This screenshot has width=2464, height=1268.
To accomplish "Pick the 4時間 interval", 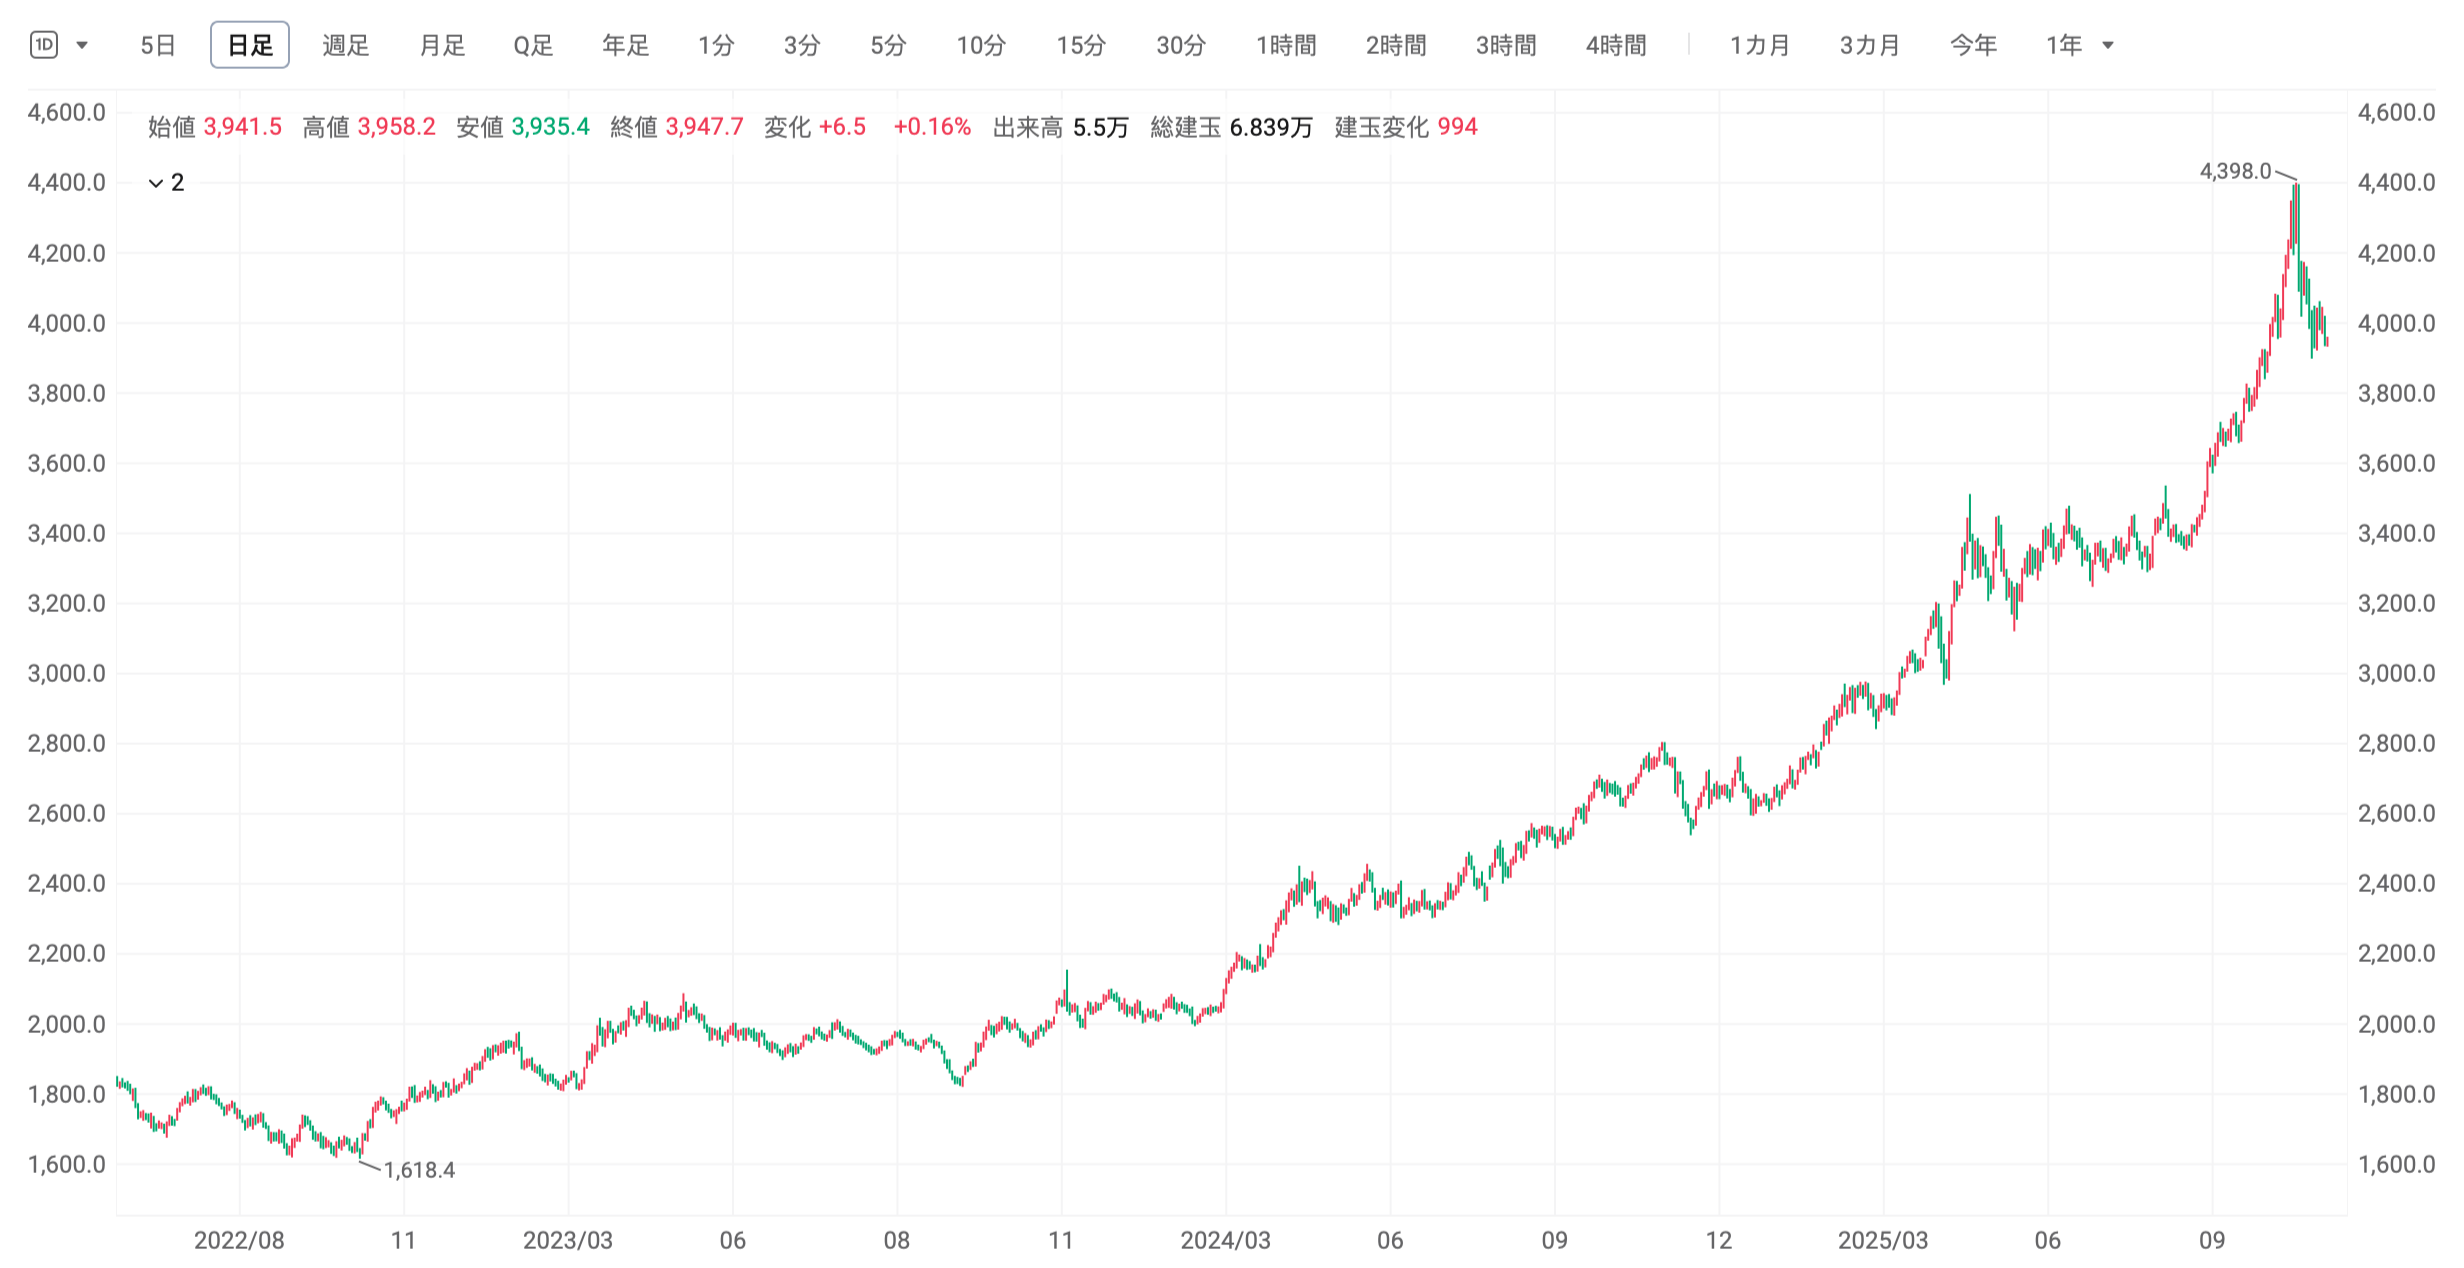I will click(1616, 45).
